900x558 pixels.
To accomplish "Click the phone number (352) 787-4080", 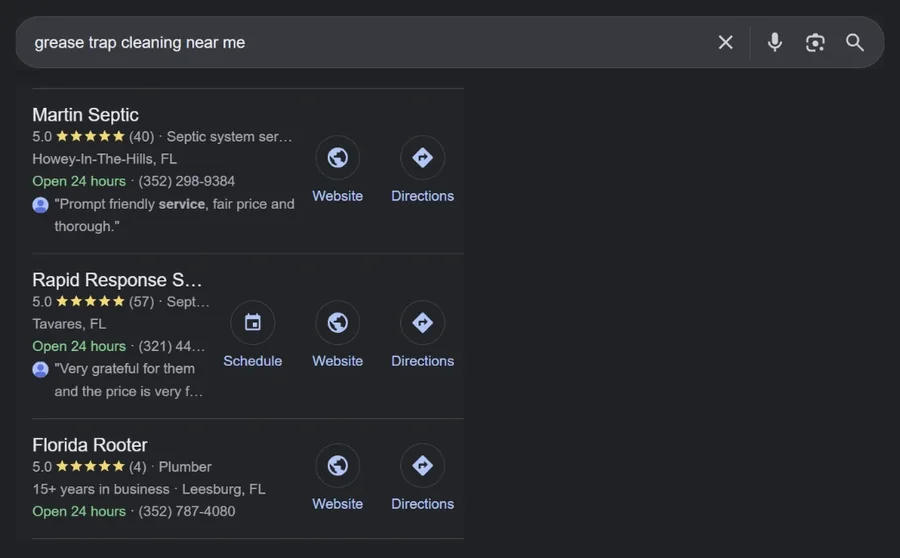I will point(187,512).
